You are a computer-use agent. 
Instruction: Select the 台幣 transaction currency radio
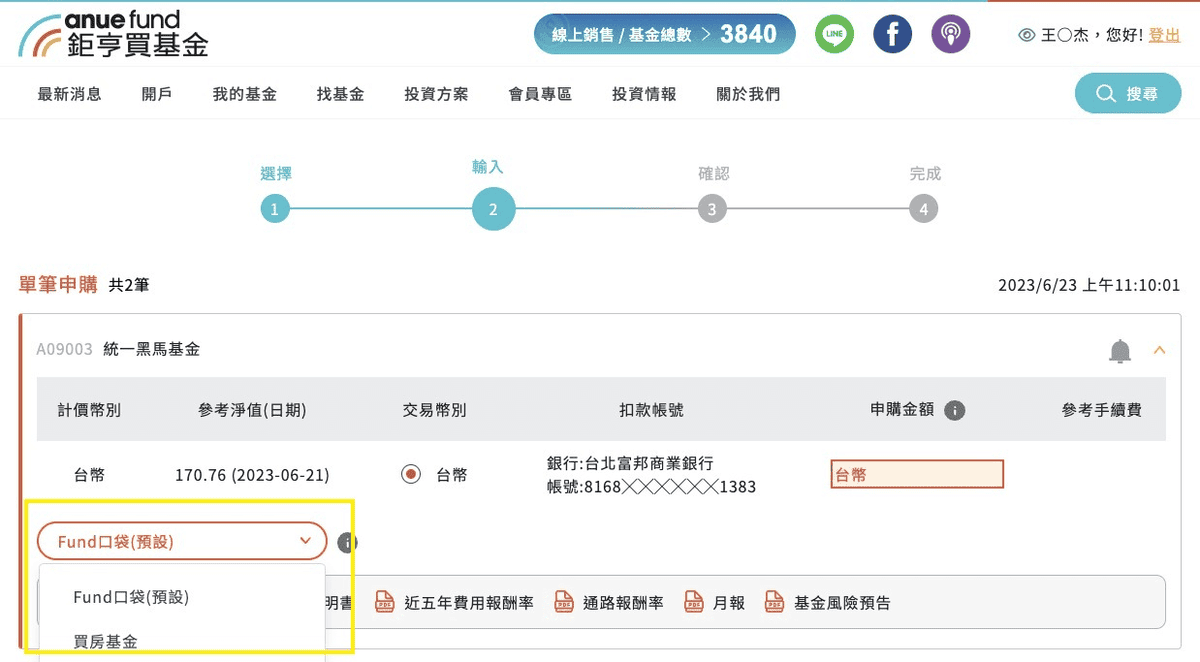[x=411, y=474]
